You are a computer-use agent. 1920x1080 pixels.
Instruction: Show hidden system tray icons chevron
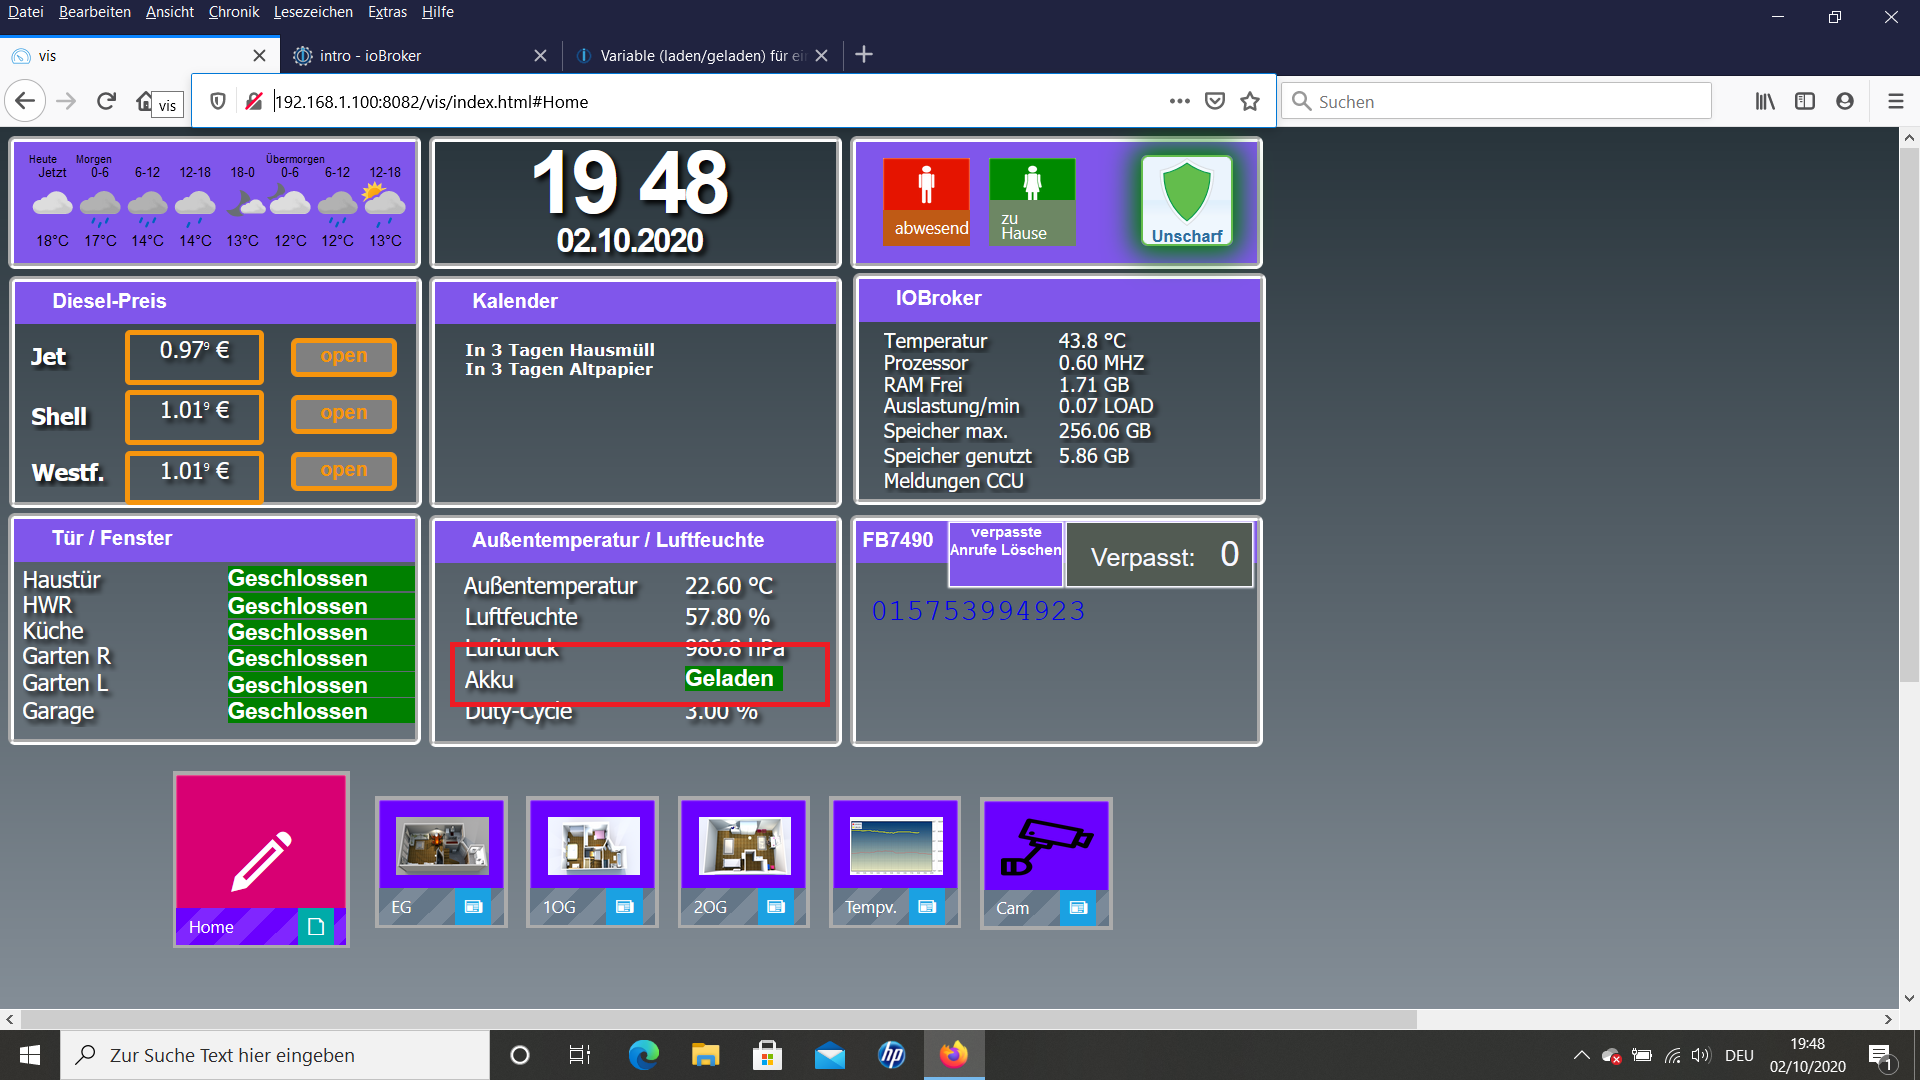coord(1581,1055)
